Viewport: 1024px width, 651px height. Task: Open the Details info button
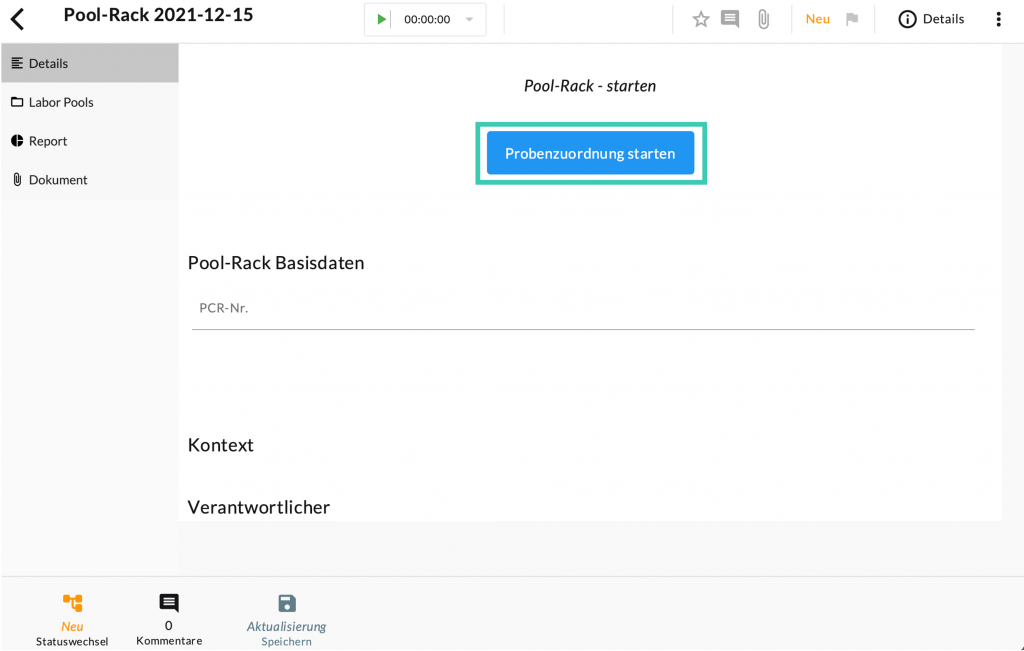[x=931, y=19]
